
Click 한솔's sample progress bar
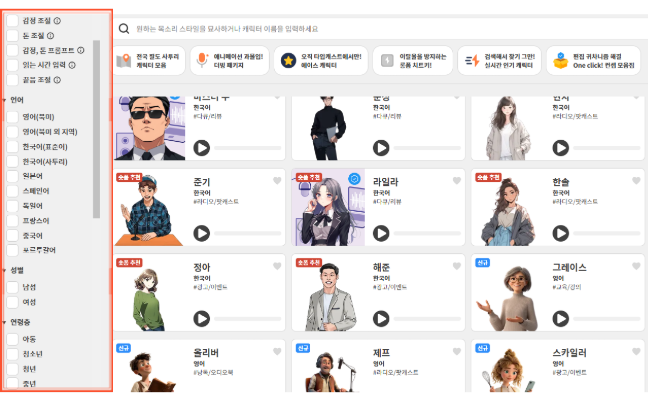click(x=607, y=233)
